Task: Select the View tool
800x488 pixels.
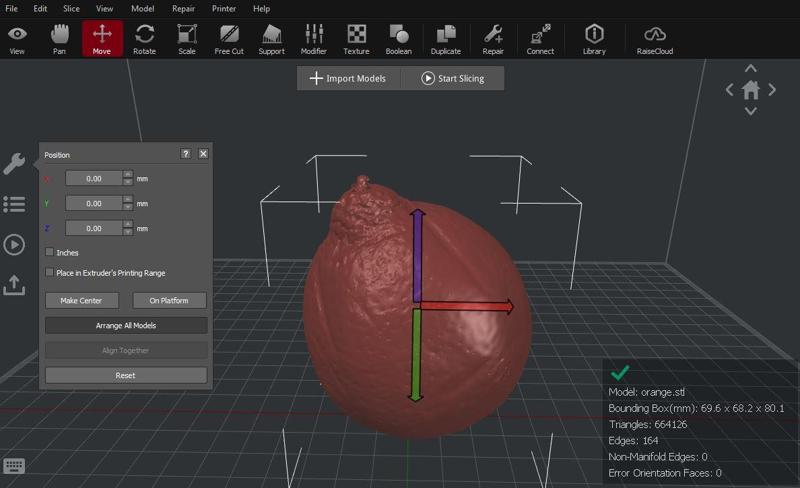Action: pyautogui.click(x=17, y=39)
